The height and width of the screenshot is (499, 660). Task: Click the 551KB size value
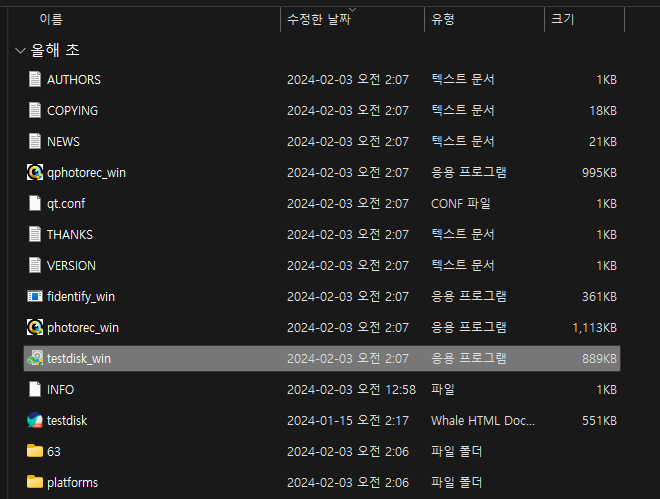(x=599, y=421)
